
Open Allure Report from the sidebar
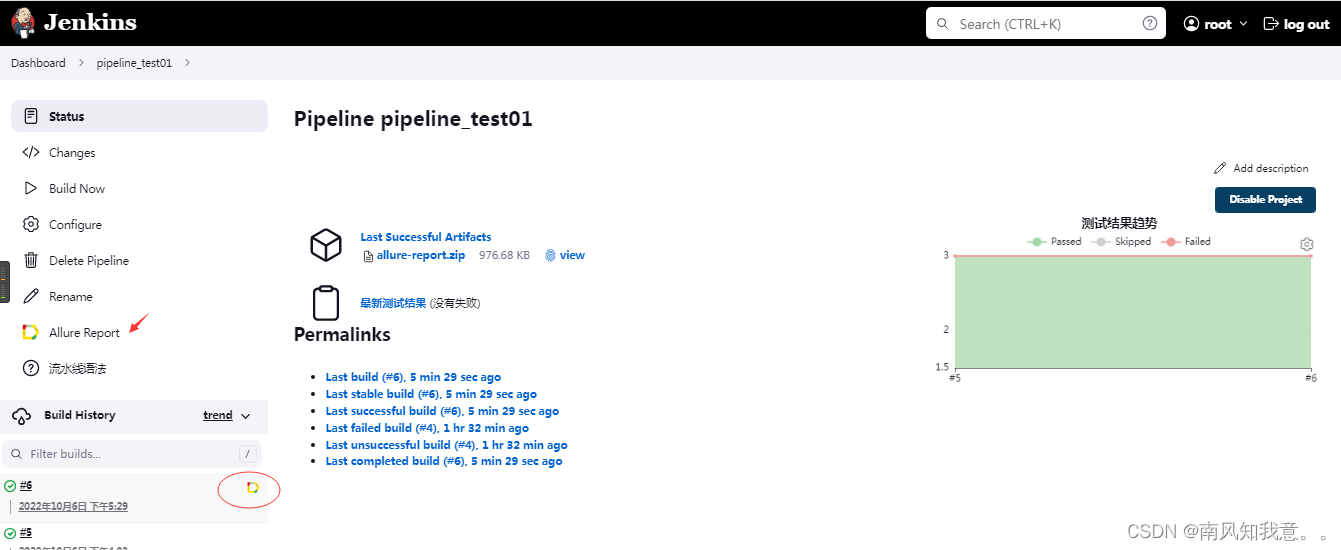click(139, 332)
